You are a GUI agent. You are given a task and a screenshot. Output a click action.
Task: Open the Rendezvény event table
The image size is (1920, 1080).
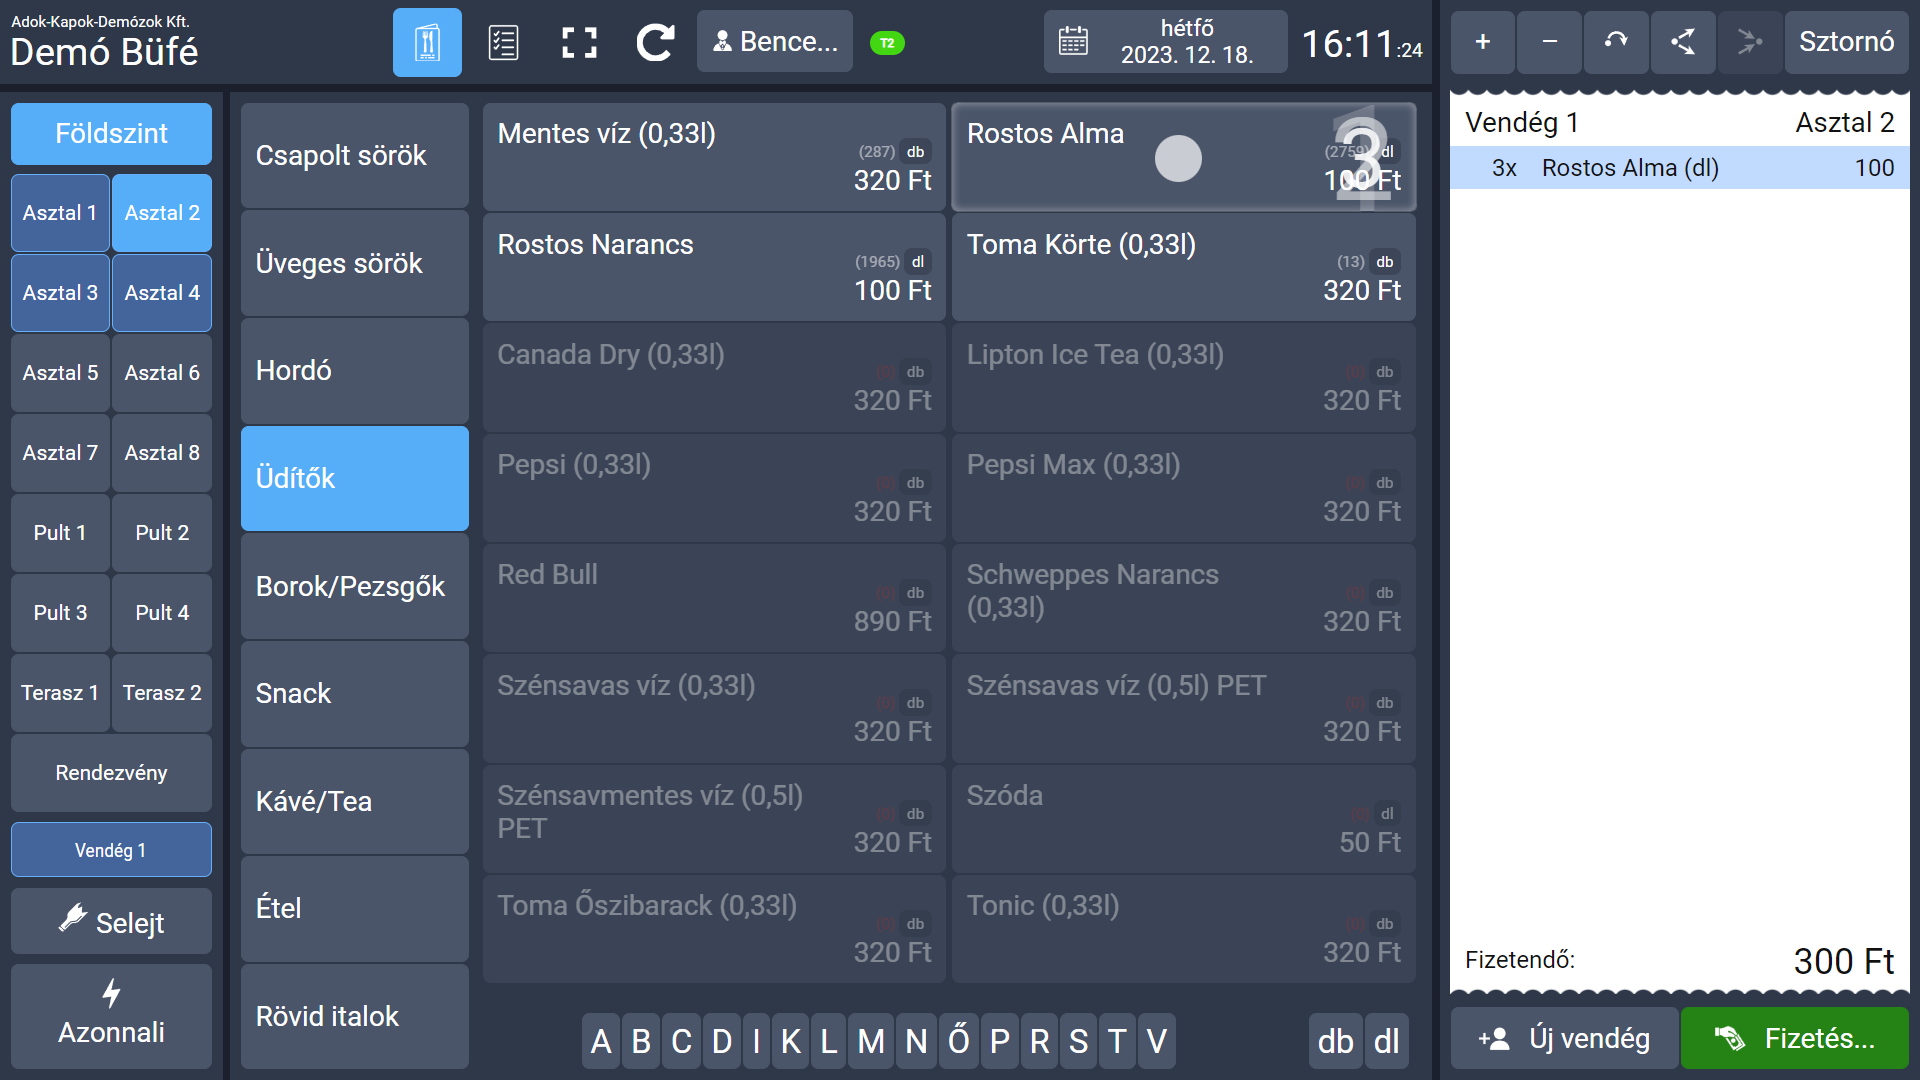[111, 773]
